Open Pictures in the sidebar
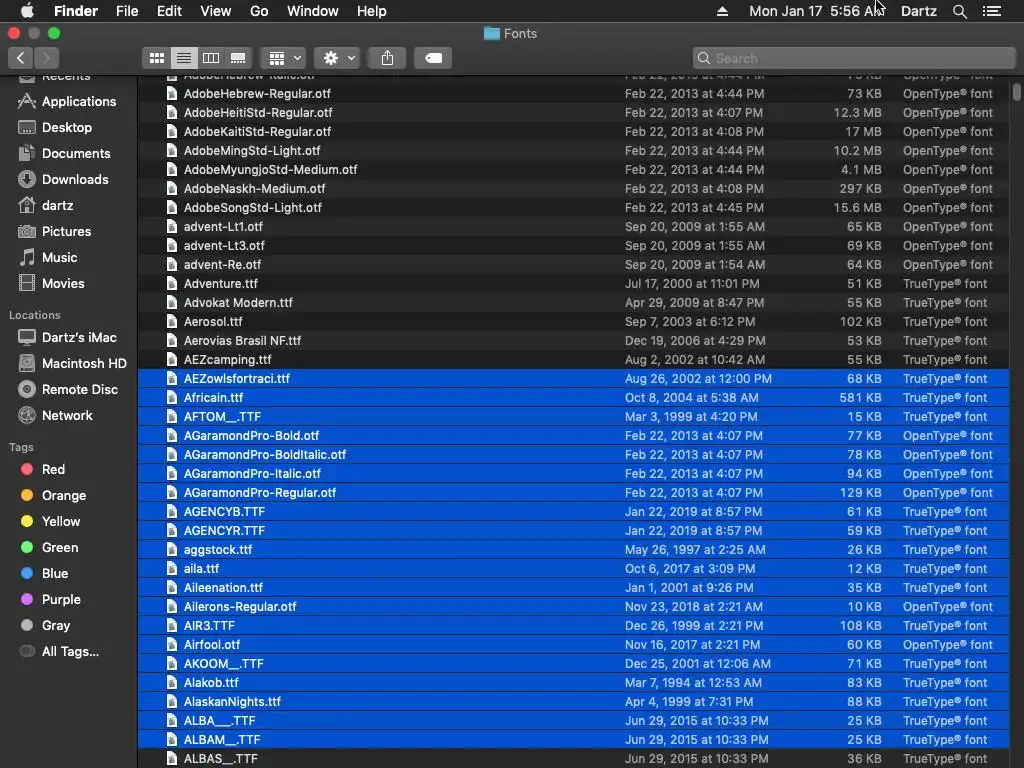Screen dimensions: 1024x768 tap(69, 231)
